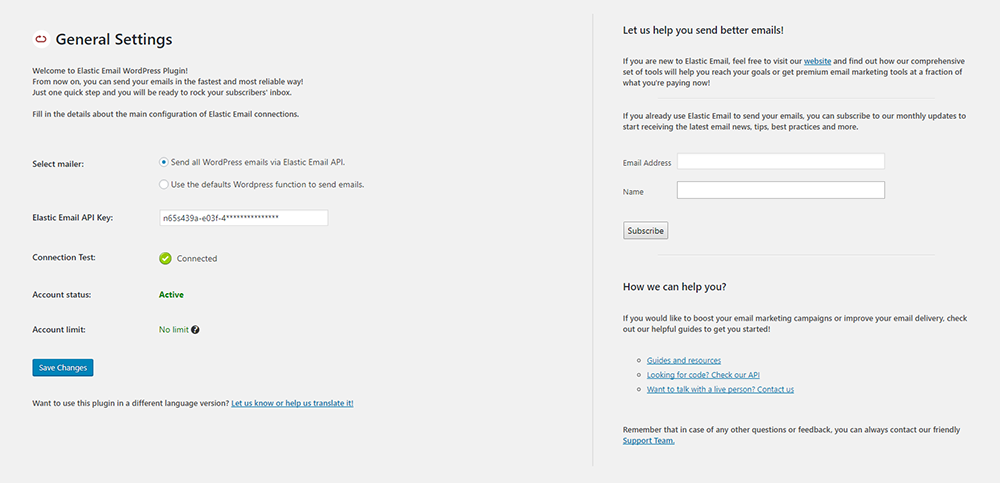Open the Contact us live person link
Screen dimensions: 1000x483
click(x=720, y=389)
